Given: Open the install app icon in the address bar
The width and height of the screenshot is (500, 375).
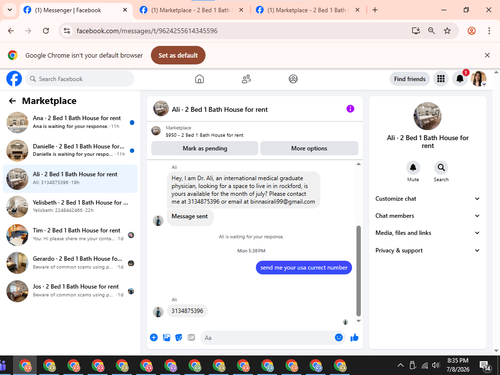Looking at the screenshot, I should point(415,31).
